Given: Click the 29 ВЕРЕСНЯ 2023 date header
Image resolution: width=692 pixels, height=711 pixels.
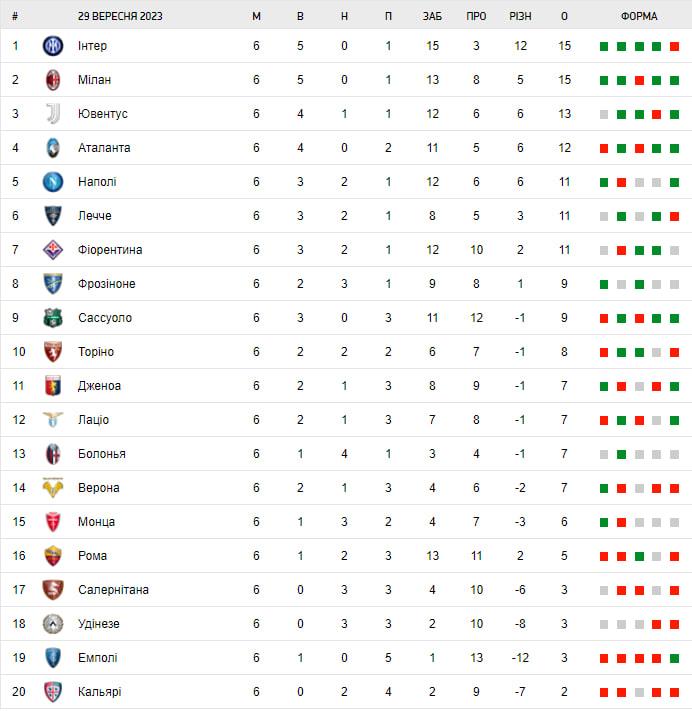Looking at the screenshot, I should pyautogui.click(x=120, y=16).
